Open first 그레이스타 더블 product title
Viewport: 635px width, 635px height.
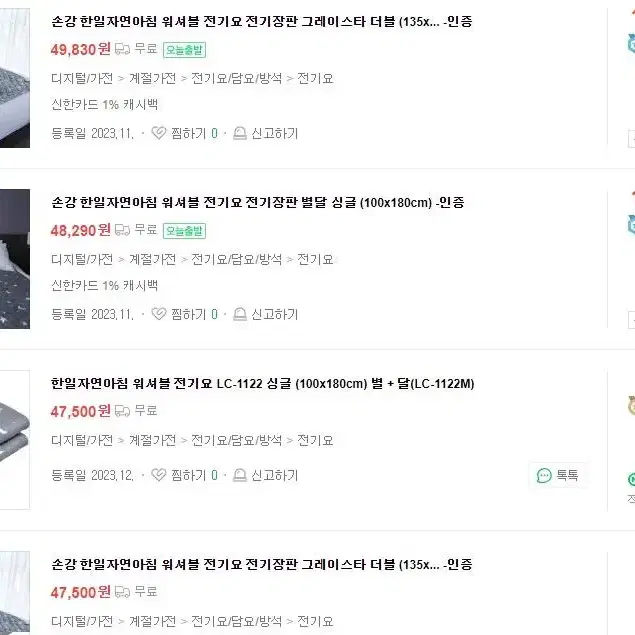[262, 21]
